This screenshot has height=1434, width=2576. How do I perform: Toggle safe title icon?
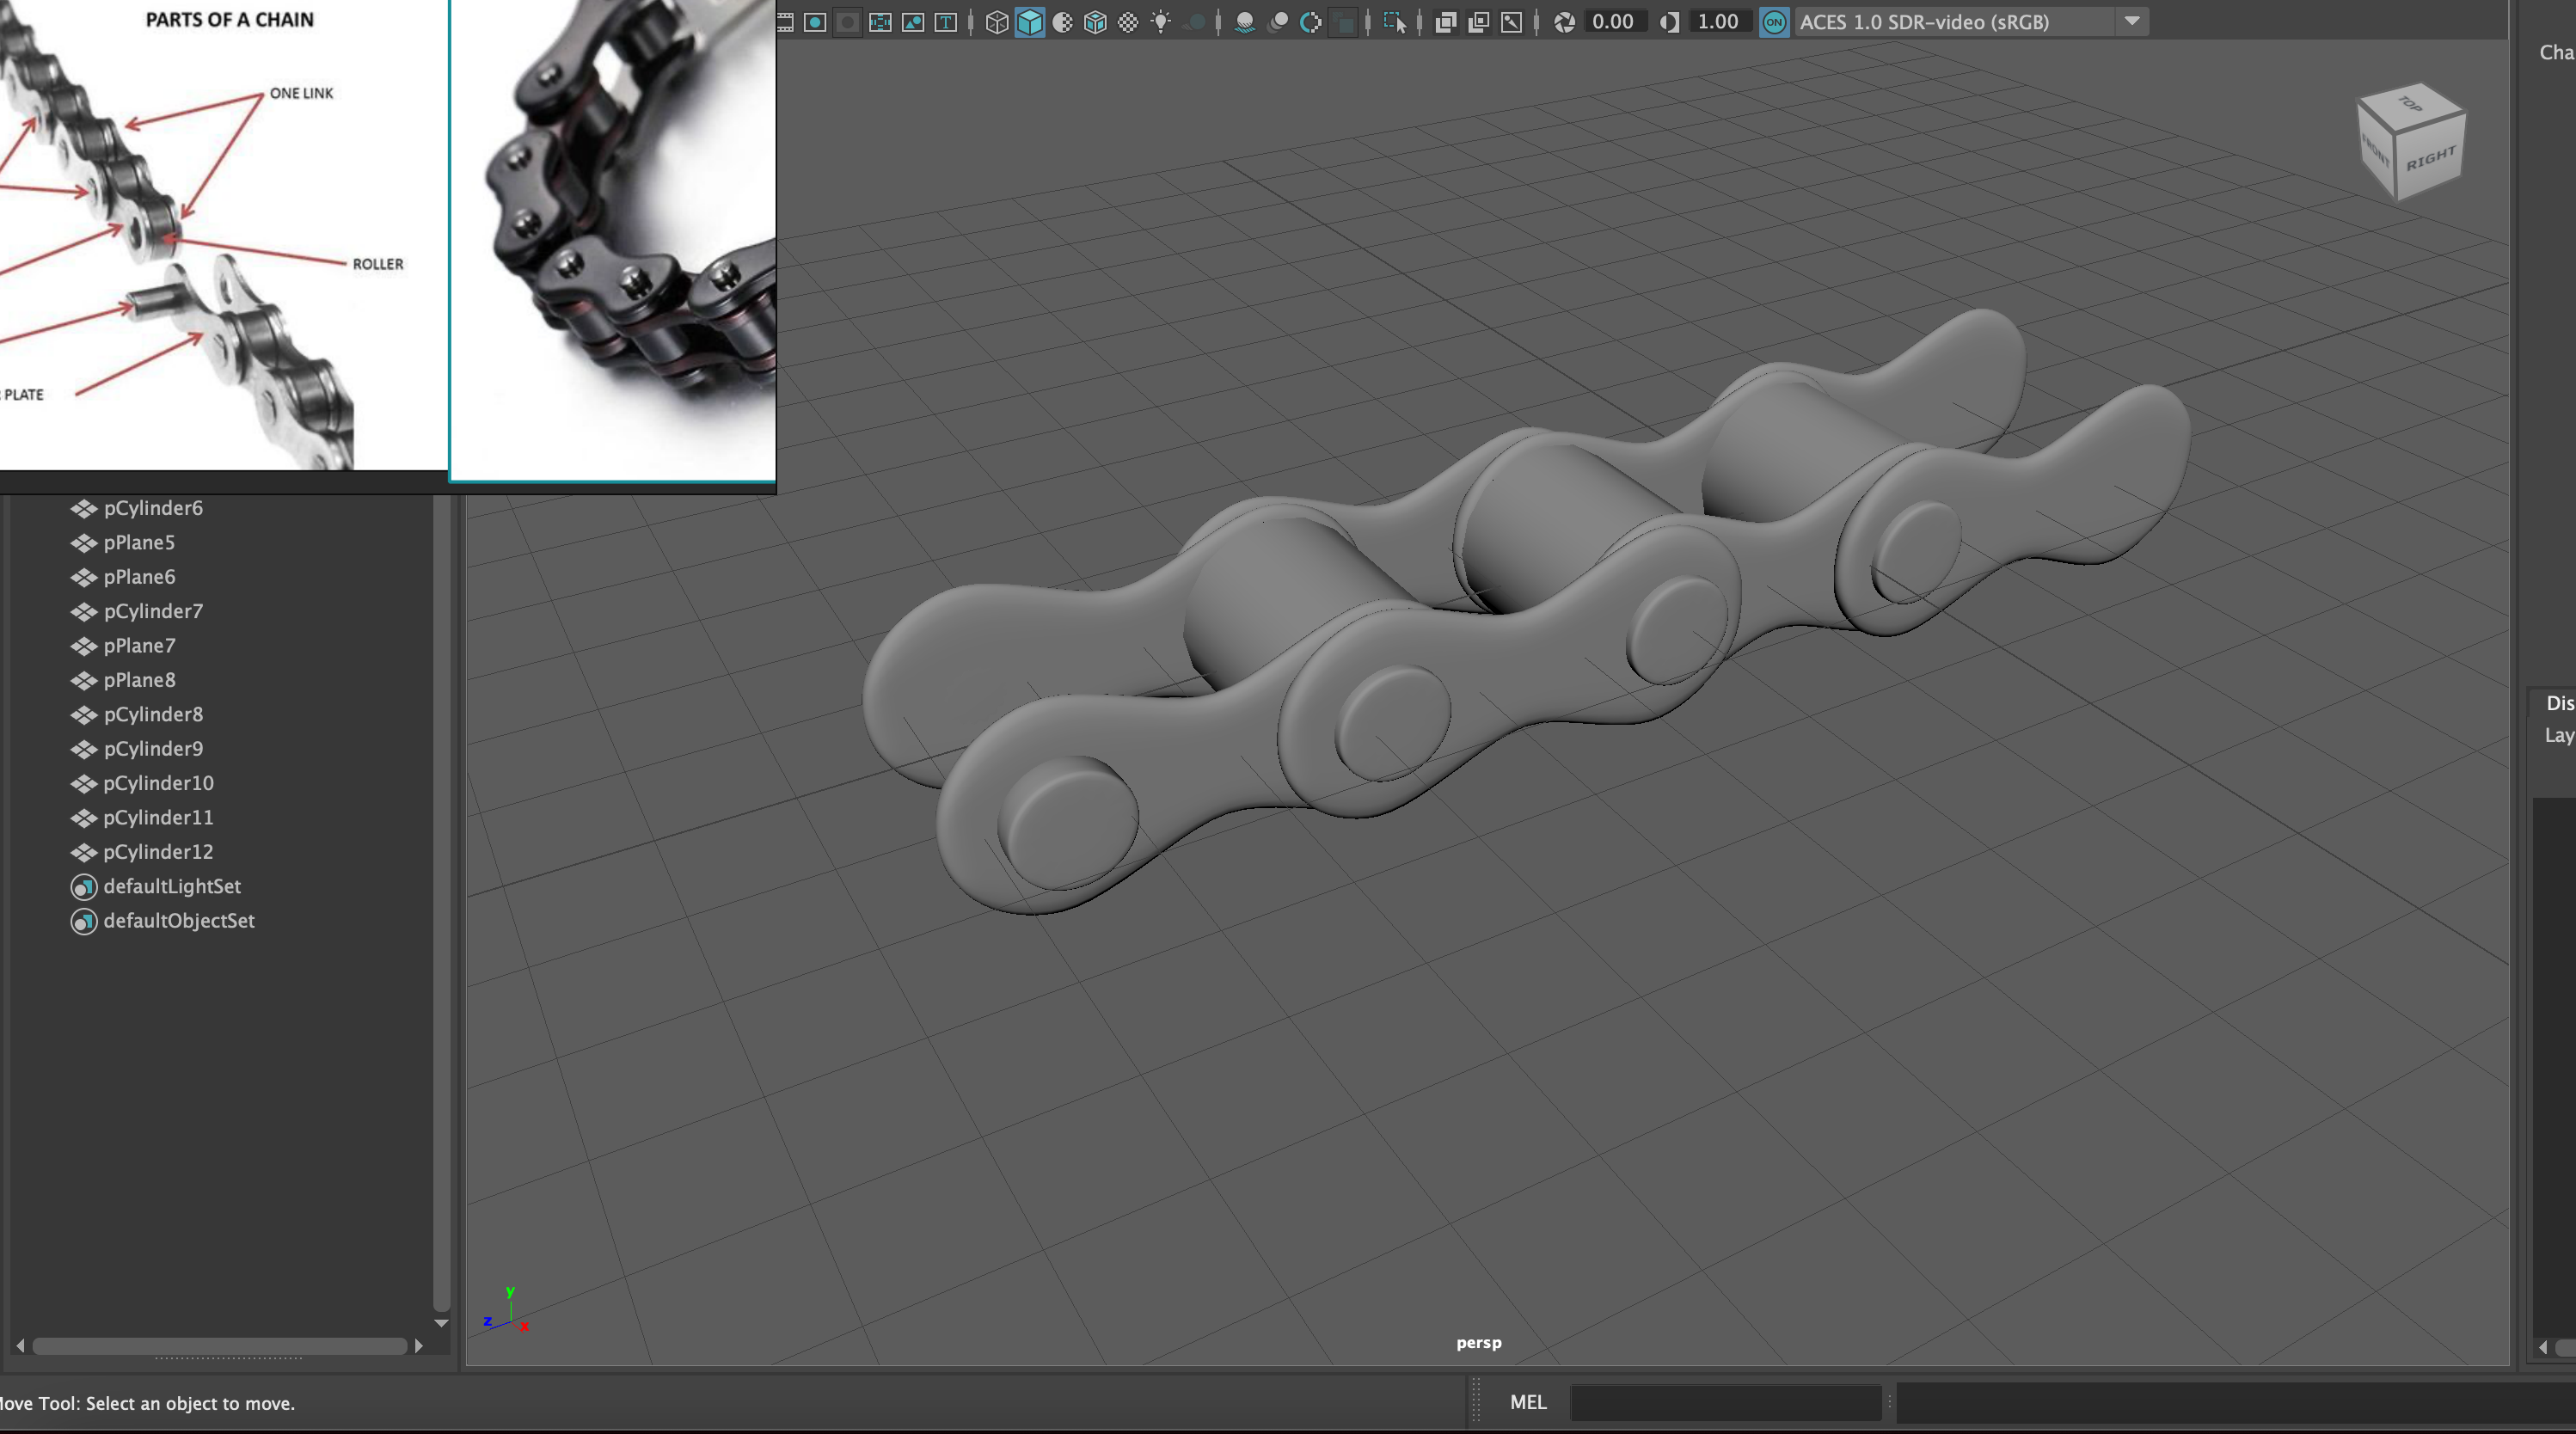click(x=945, y=22)
